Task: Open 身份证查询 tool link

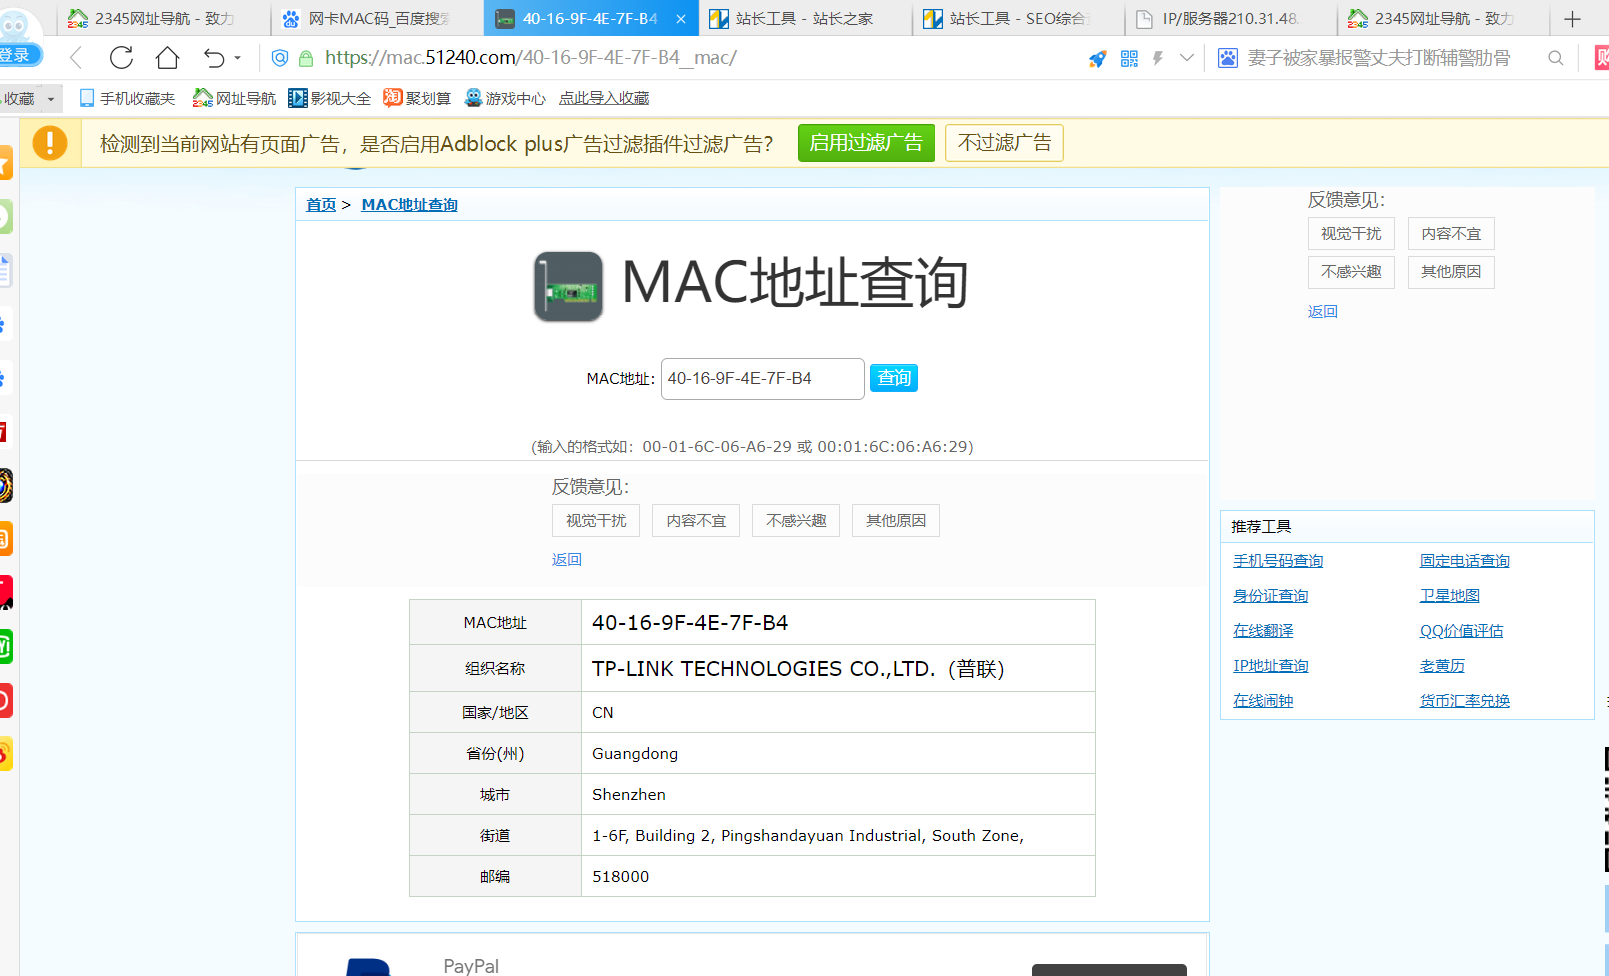Action: [x=1271, y=596]
